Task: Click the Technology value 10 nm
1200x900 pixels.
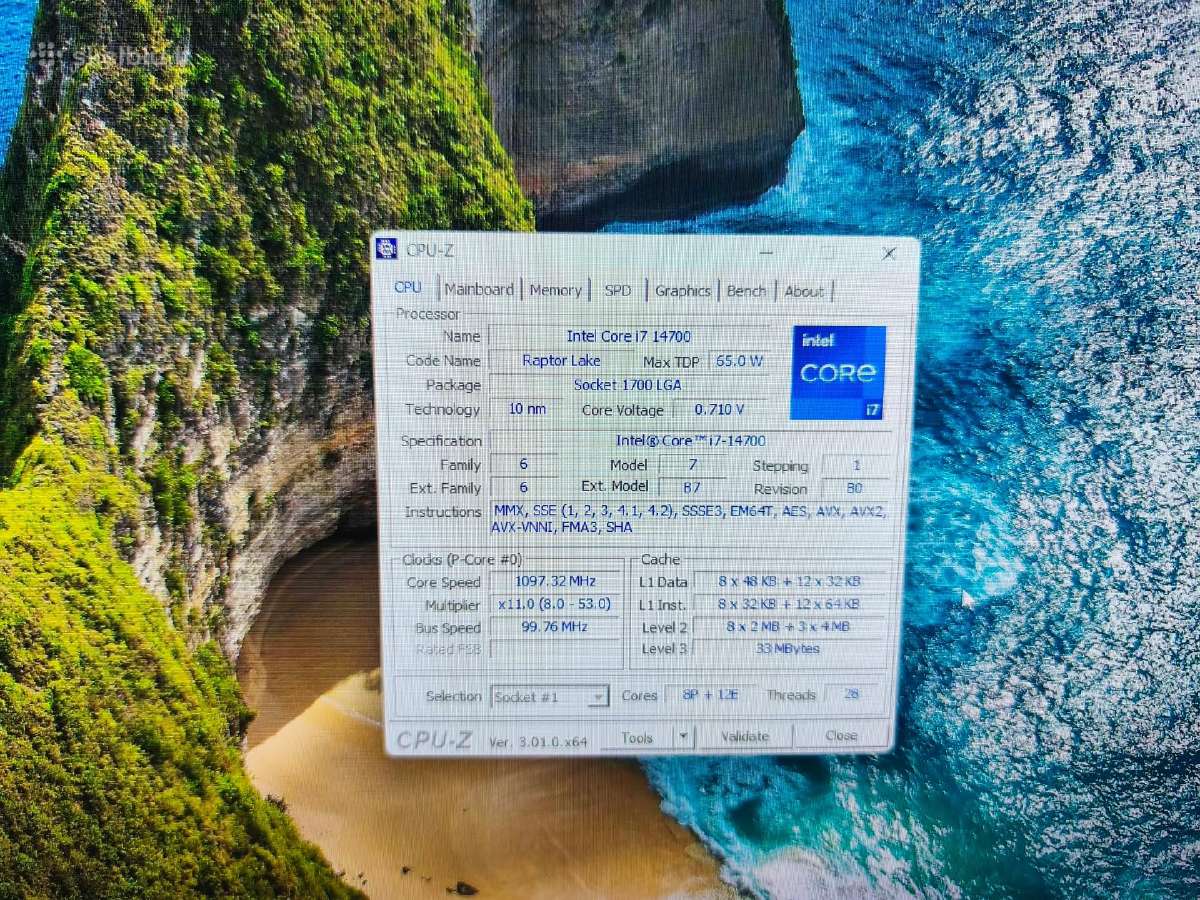Action: 526,409
